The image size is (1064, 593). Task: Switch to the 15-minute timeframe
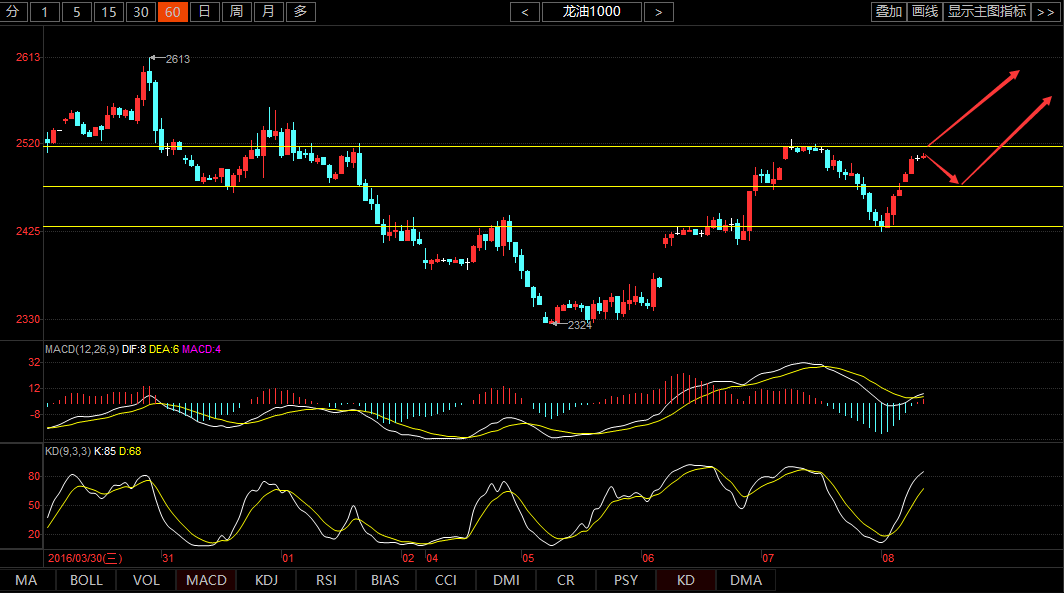(109, 12)
